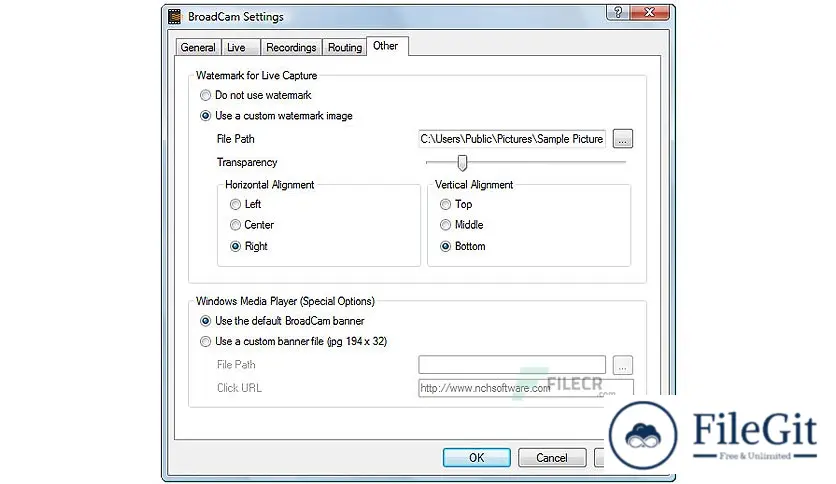Set horizontal alignment to Right
The width and height of the screenshot is (836, 484).
248,246
